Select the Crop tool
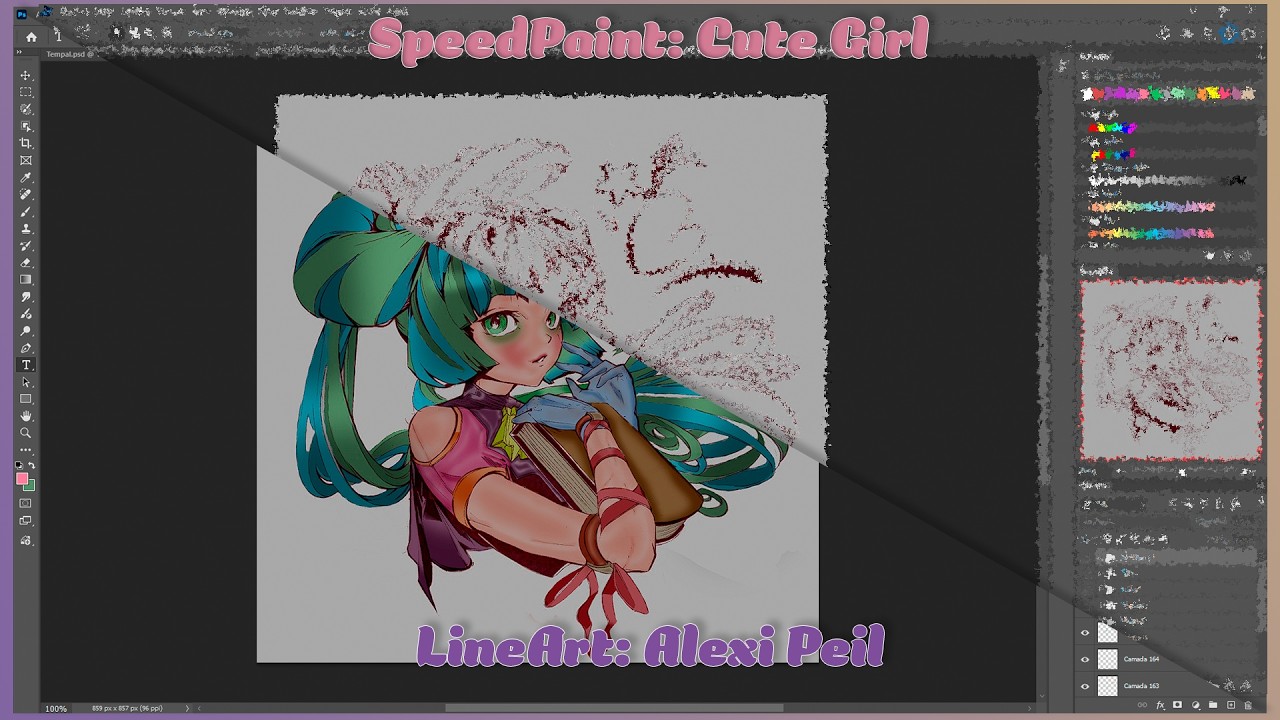This screenshot has width=1280, height=720. pyautogui.click(x=26, y=143)
